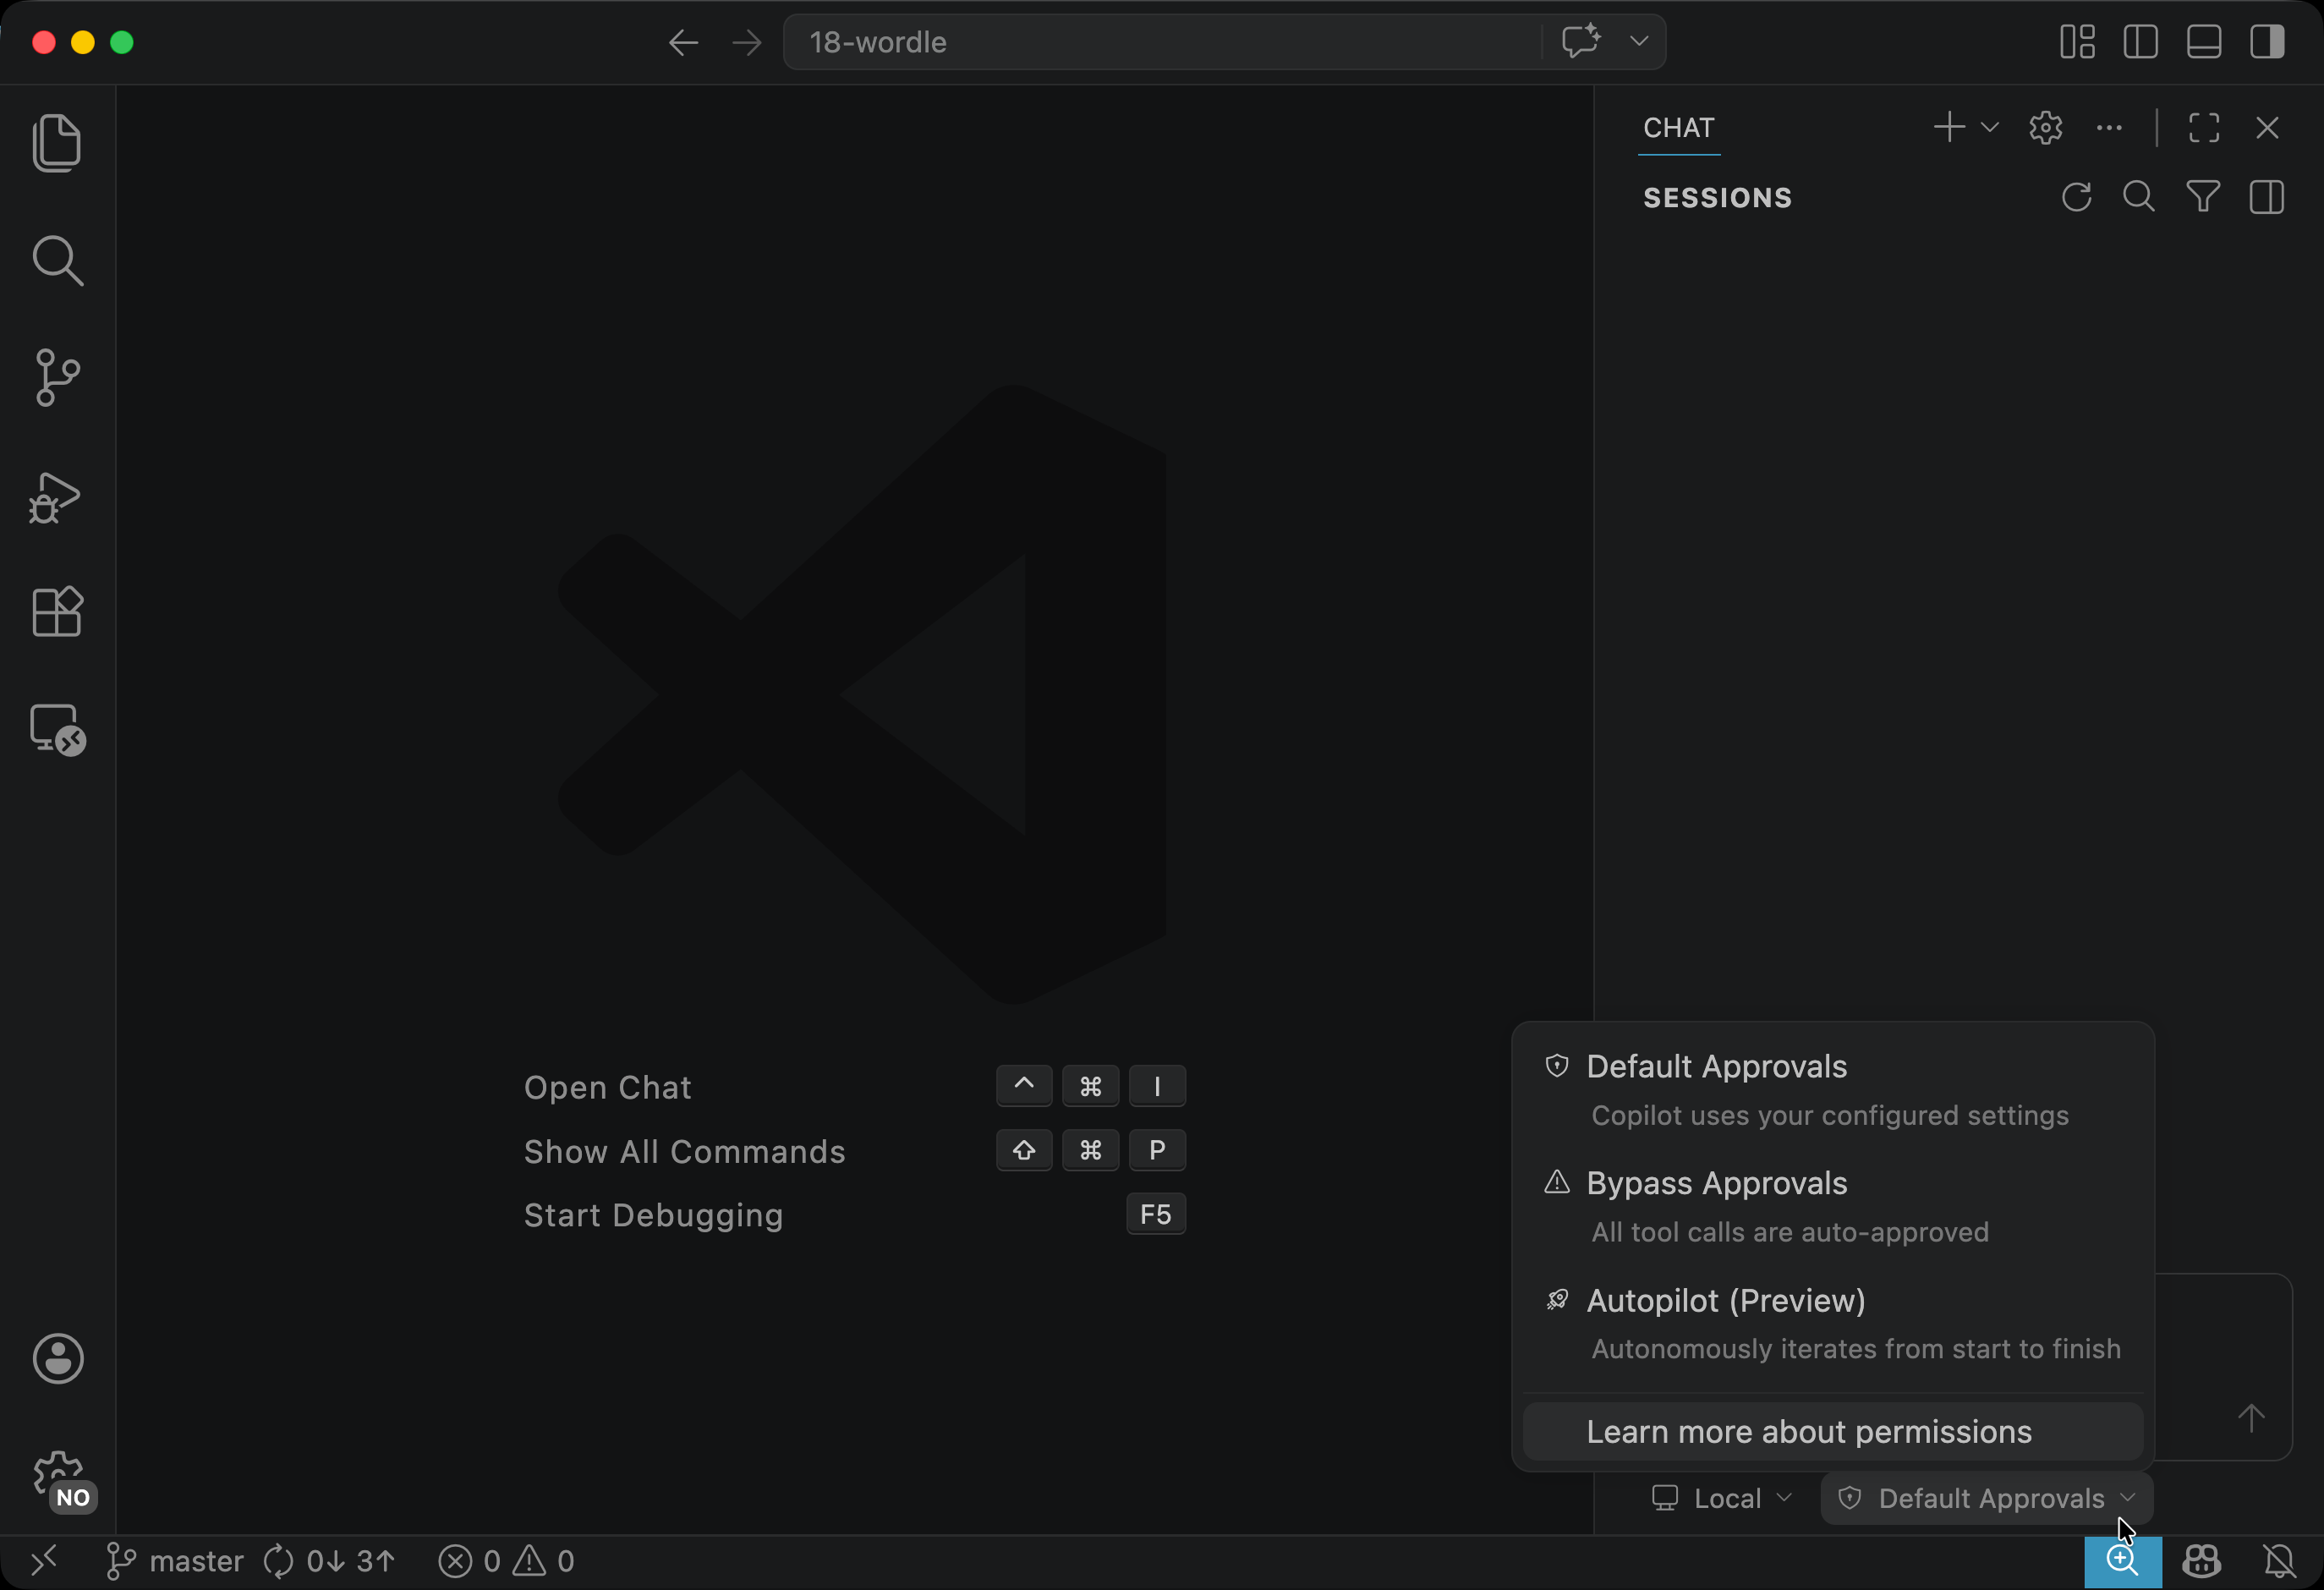
Task: Synchronize changes 0↓ 3↑
Action: [329, 1561]
